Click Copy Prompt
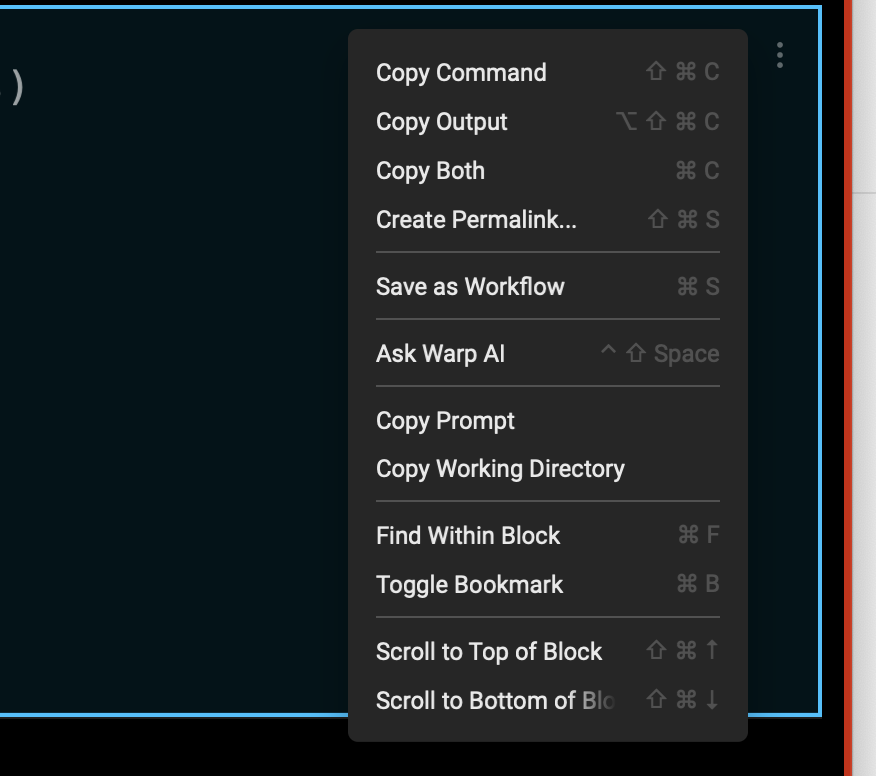 tap(444, 421)
